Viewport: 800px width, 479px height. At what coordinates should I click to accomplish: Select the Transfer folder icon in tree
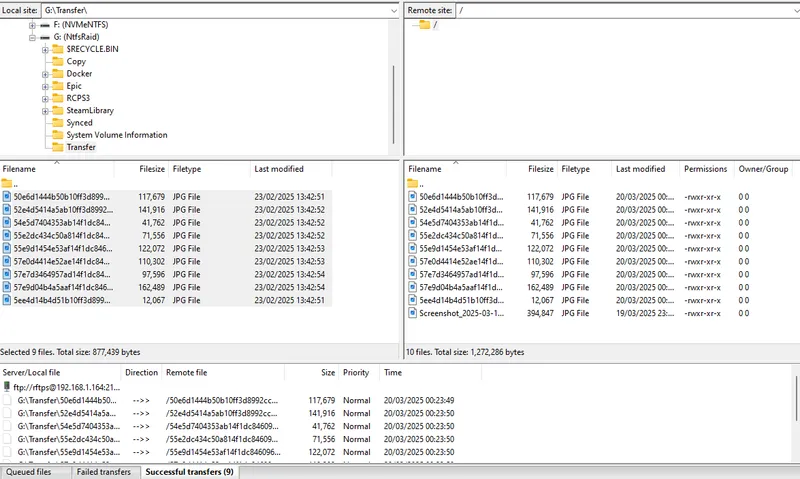(x=58, y=147)
